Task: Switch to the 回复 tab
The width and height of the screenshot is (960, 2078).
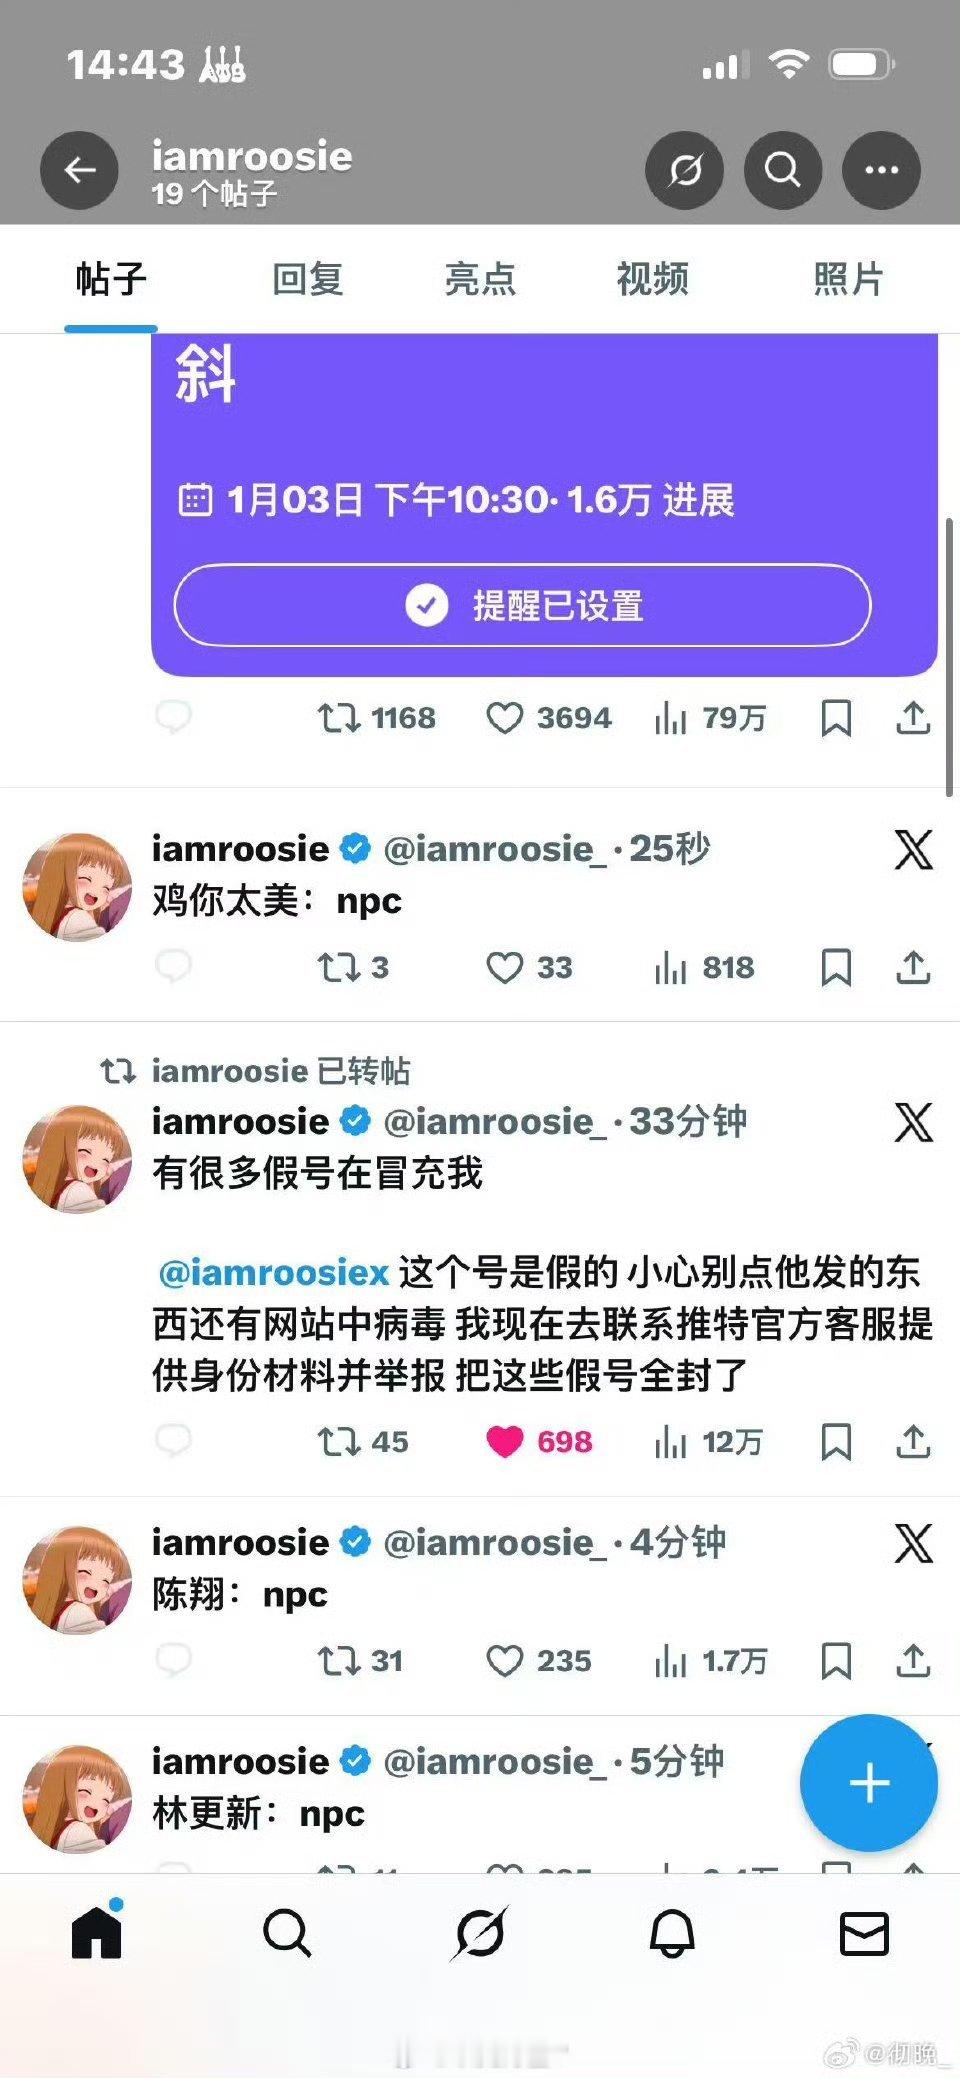Action: pos(308,279)
